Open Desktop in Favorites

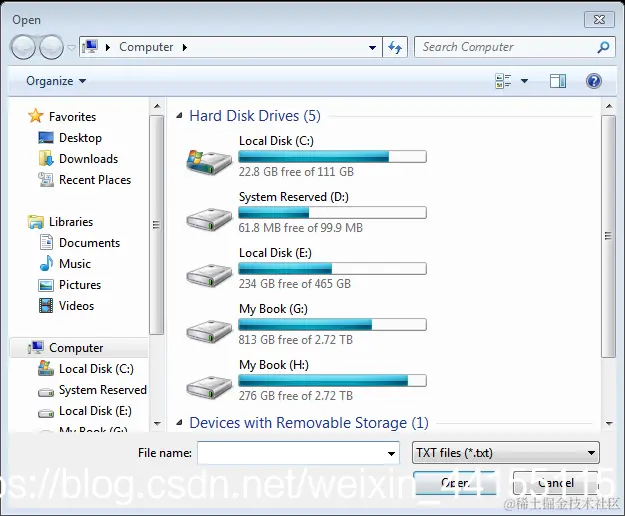pyautogui.click(x=70, y=138)
